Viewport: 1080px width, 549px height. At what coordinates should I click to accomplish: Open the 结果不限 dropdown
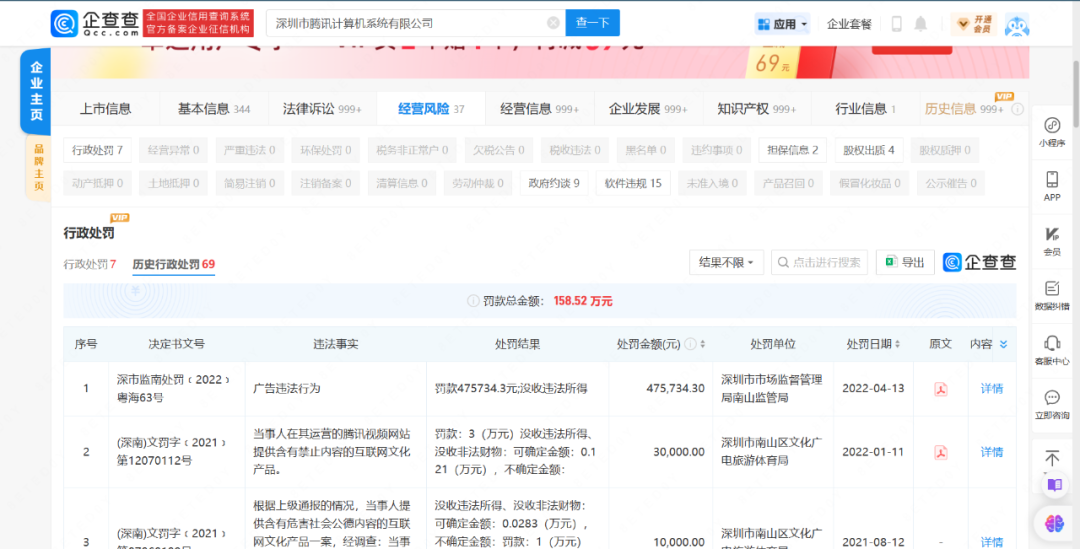tap(726, 262)
